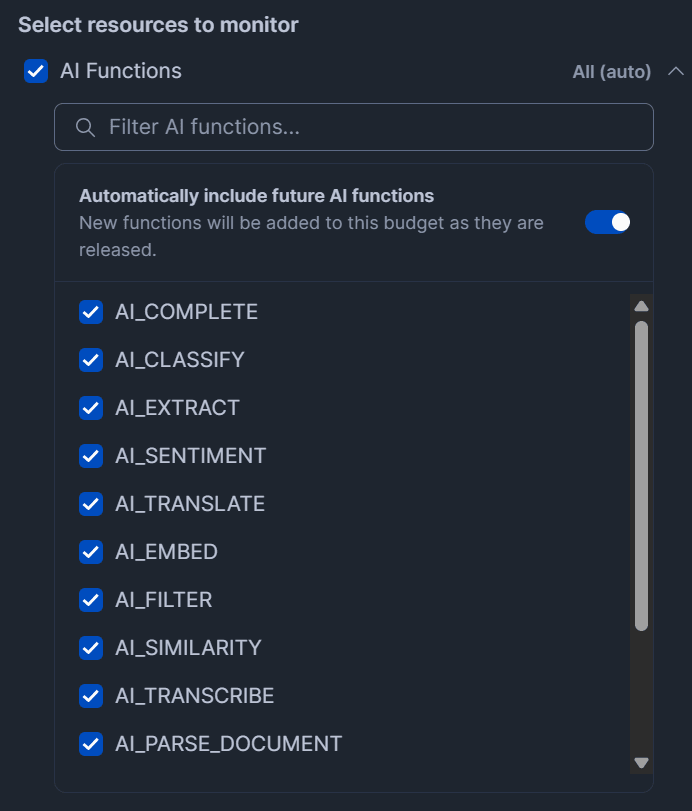Screen dimensions: 692x811
Task: Deselect the AI_PARSE_DOCUMENT checkbox
Action: 91,744
